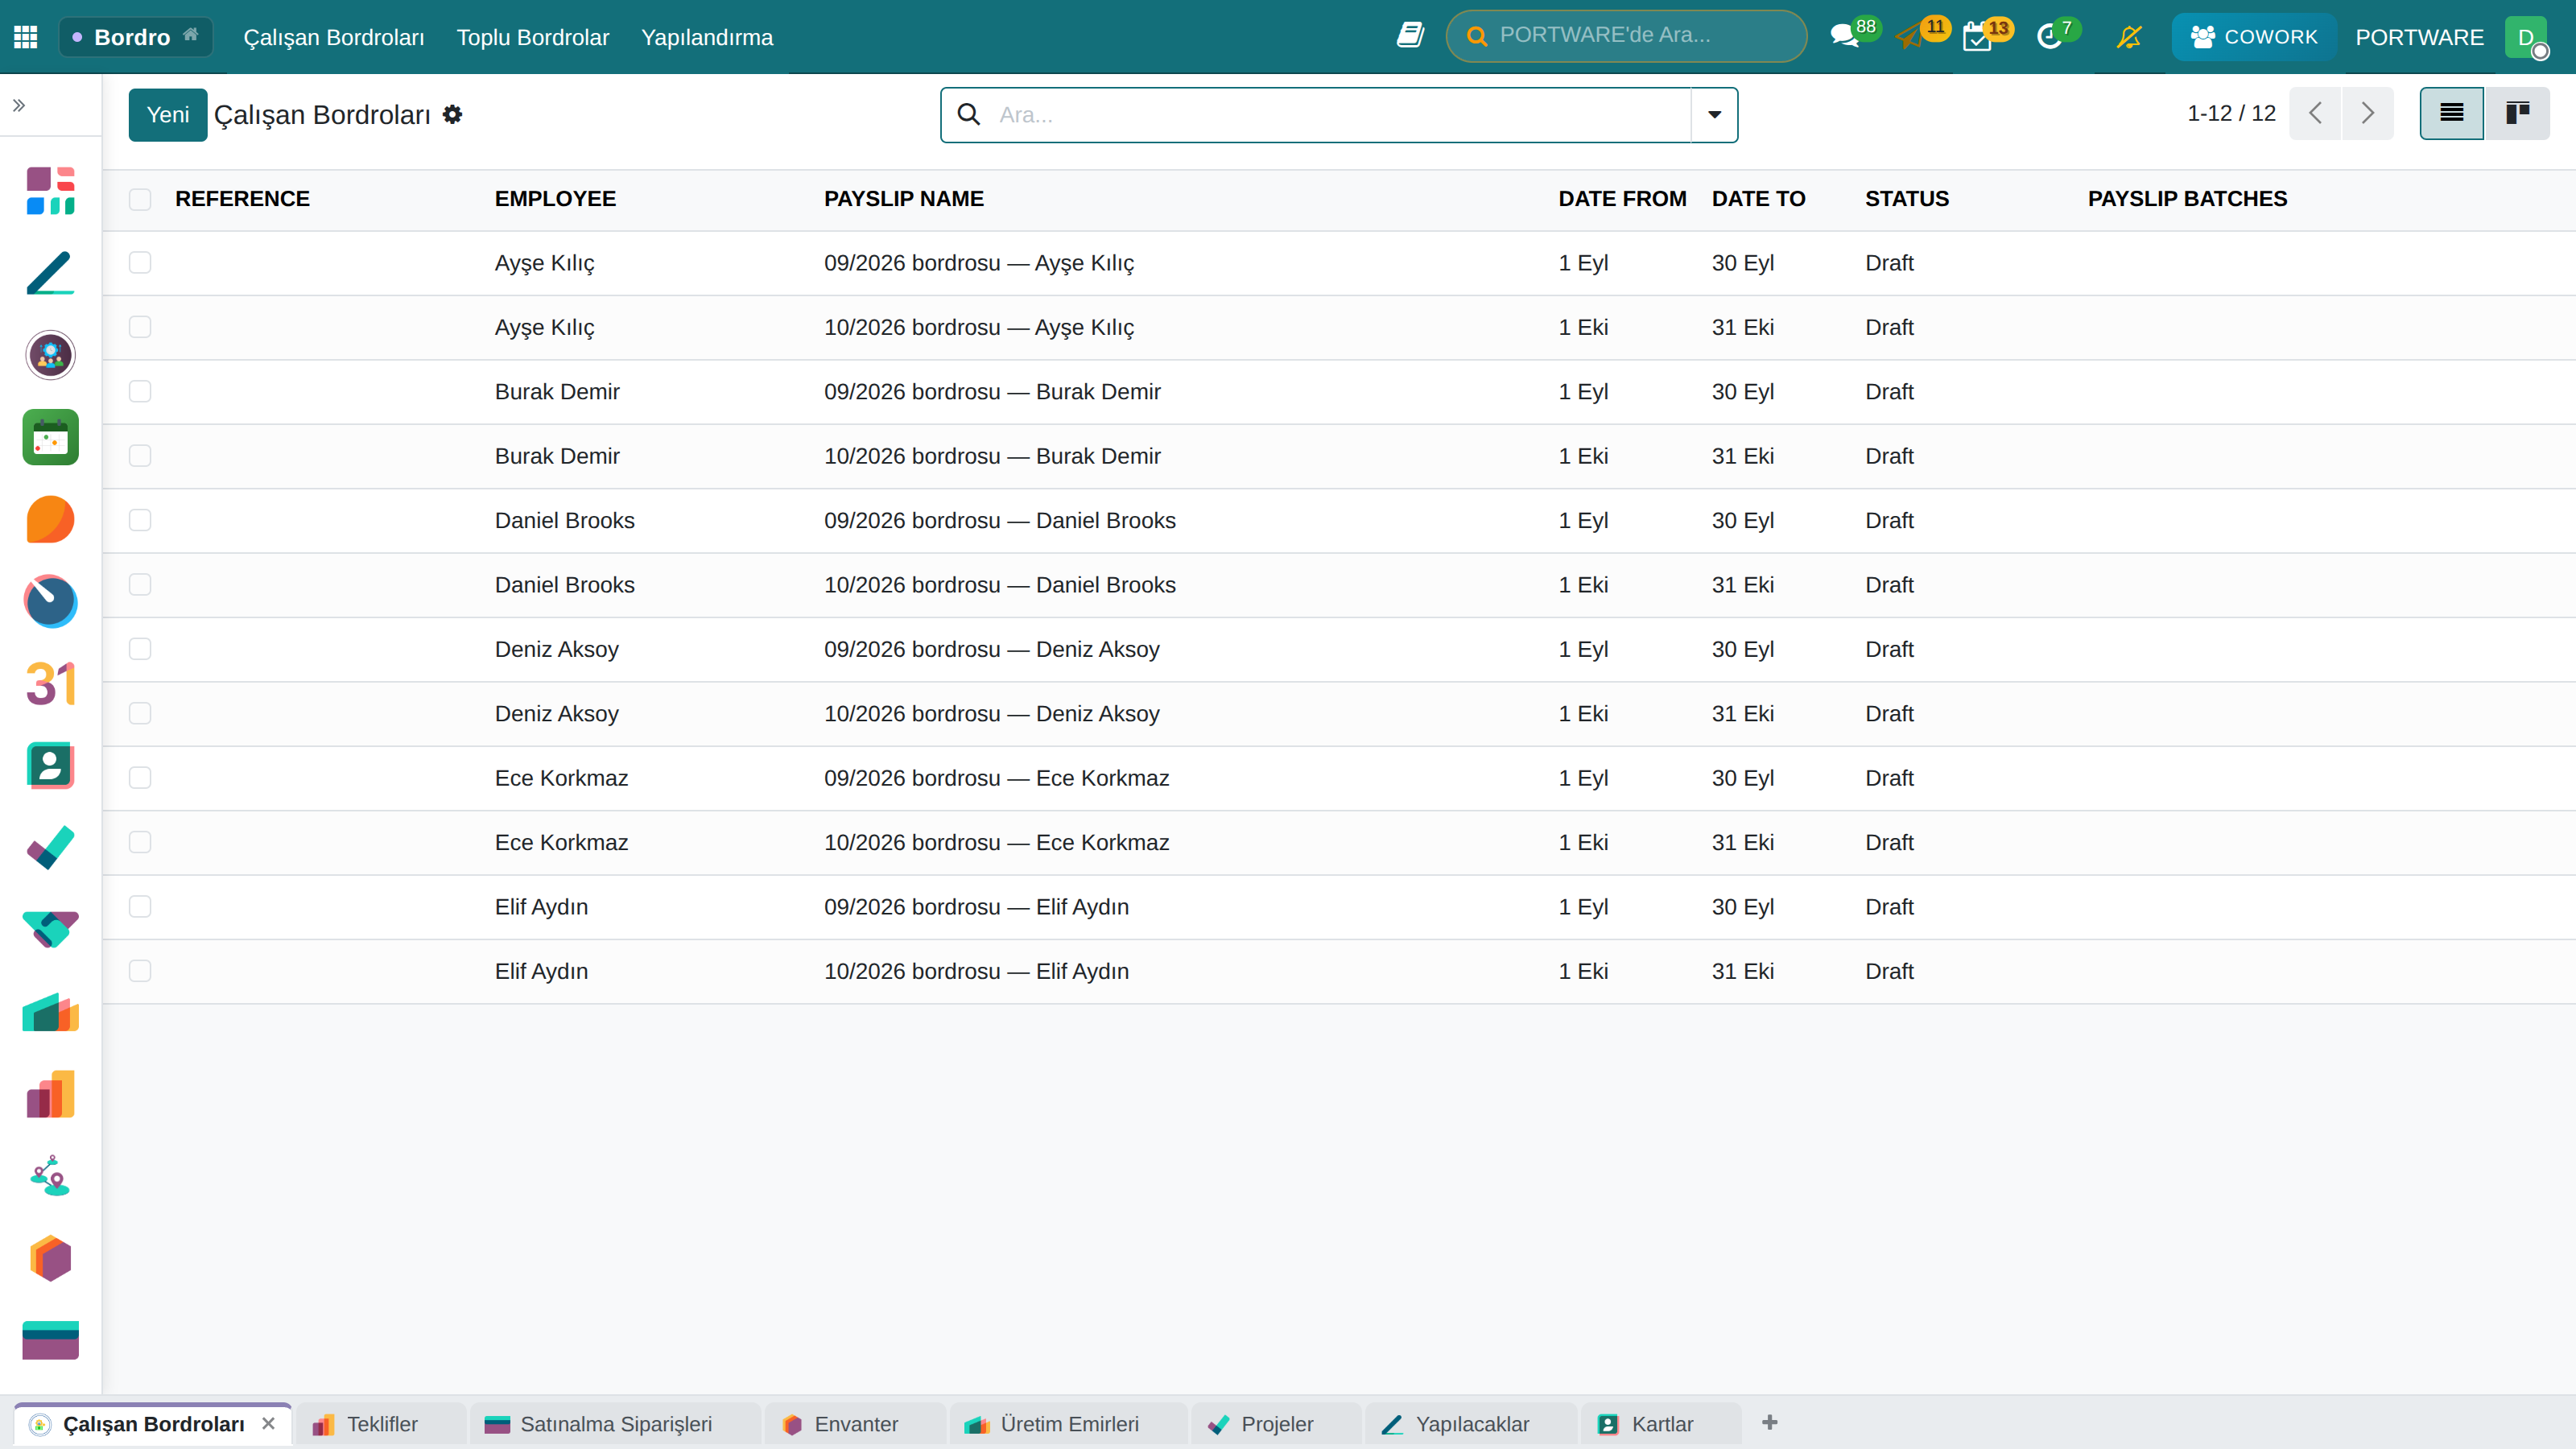Open the knowledge book icon in top bar

coord(1410,36)
